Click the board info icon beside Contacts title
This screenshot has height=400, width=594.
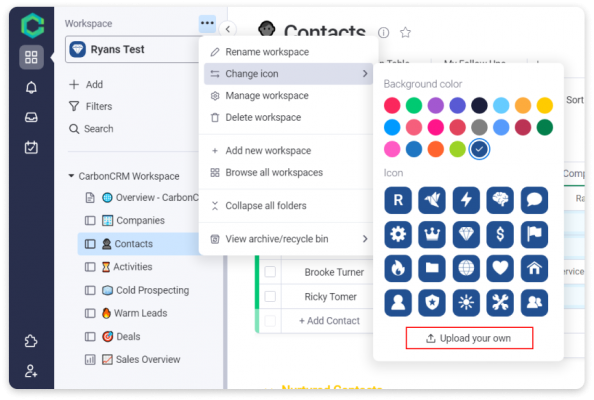pyautogui.click(x=383, y=33)
